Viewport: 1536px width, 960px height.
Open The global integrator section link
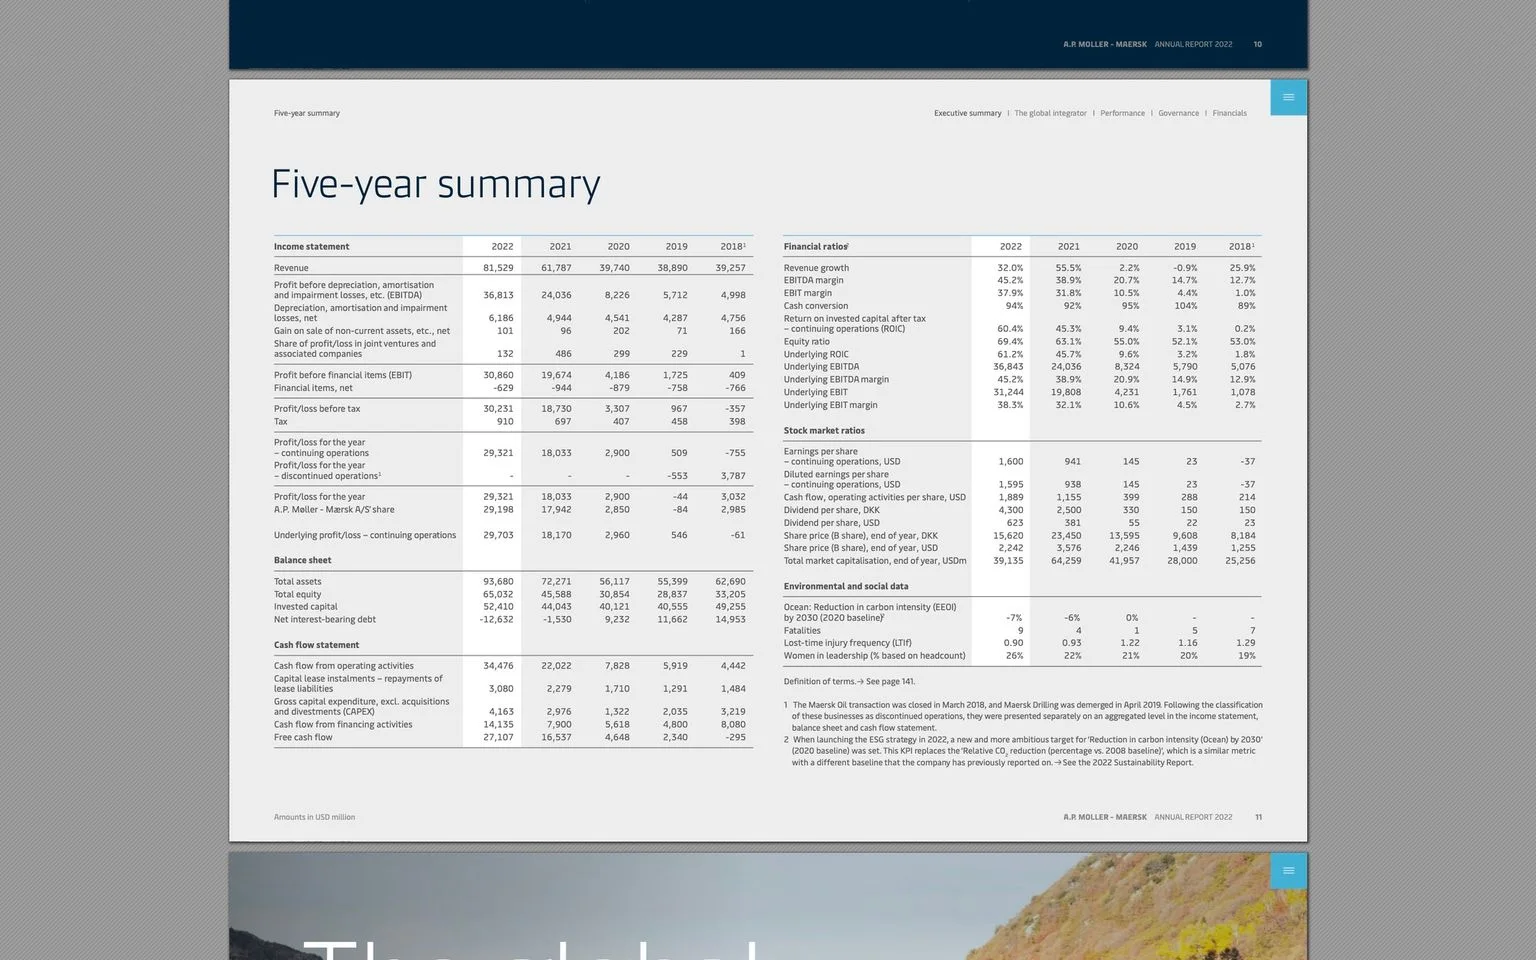(x=1050, y=113)
